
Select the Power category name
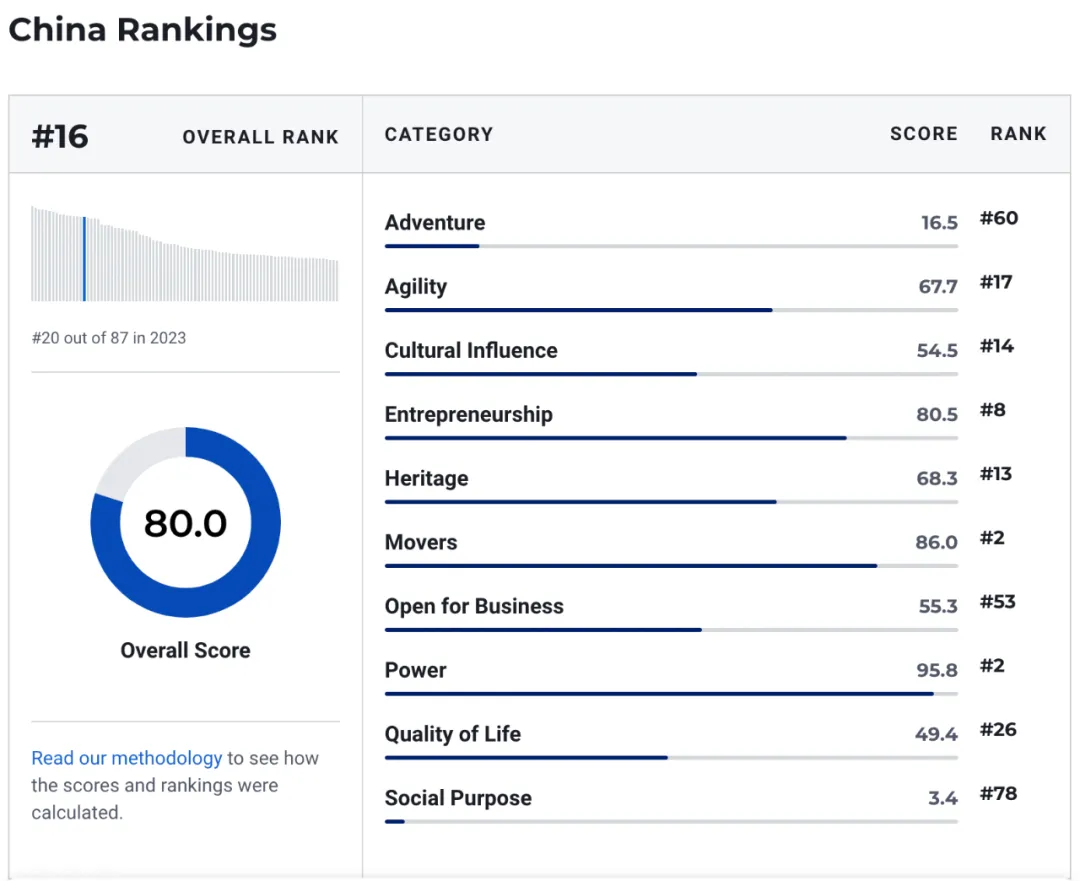click(x=415, y=671)
